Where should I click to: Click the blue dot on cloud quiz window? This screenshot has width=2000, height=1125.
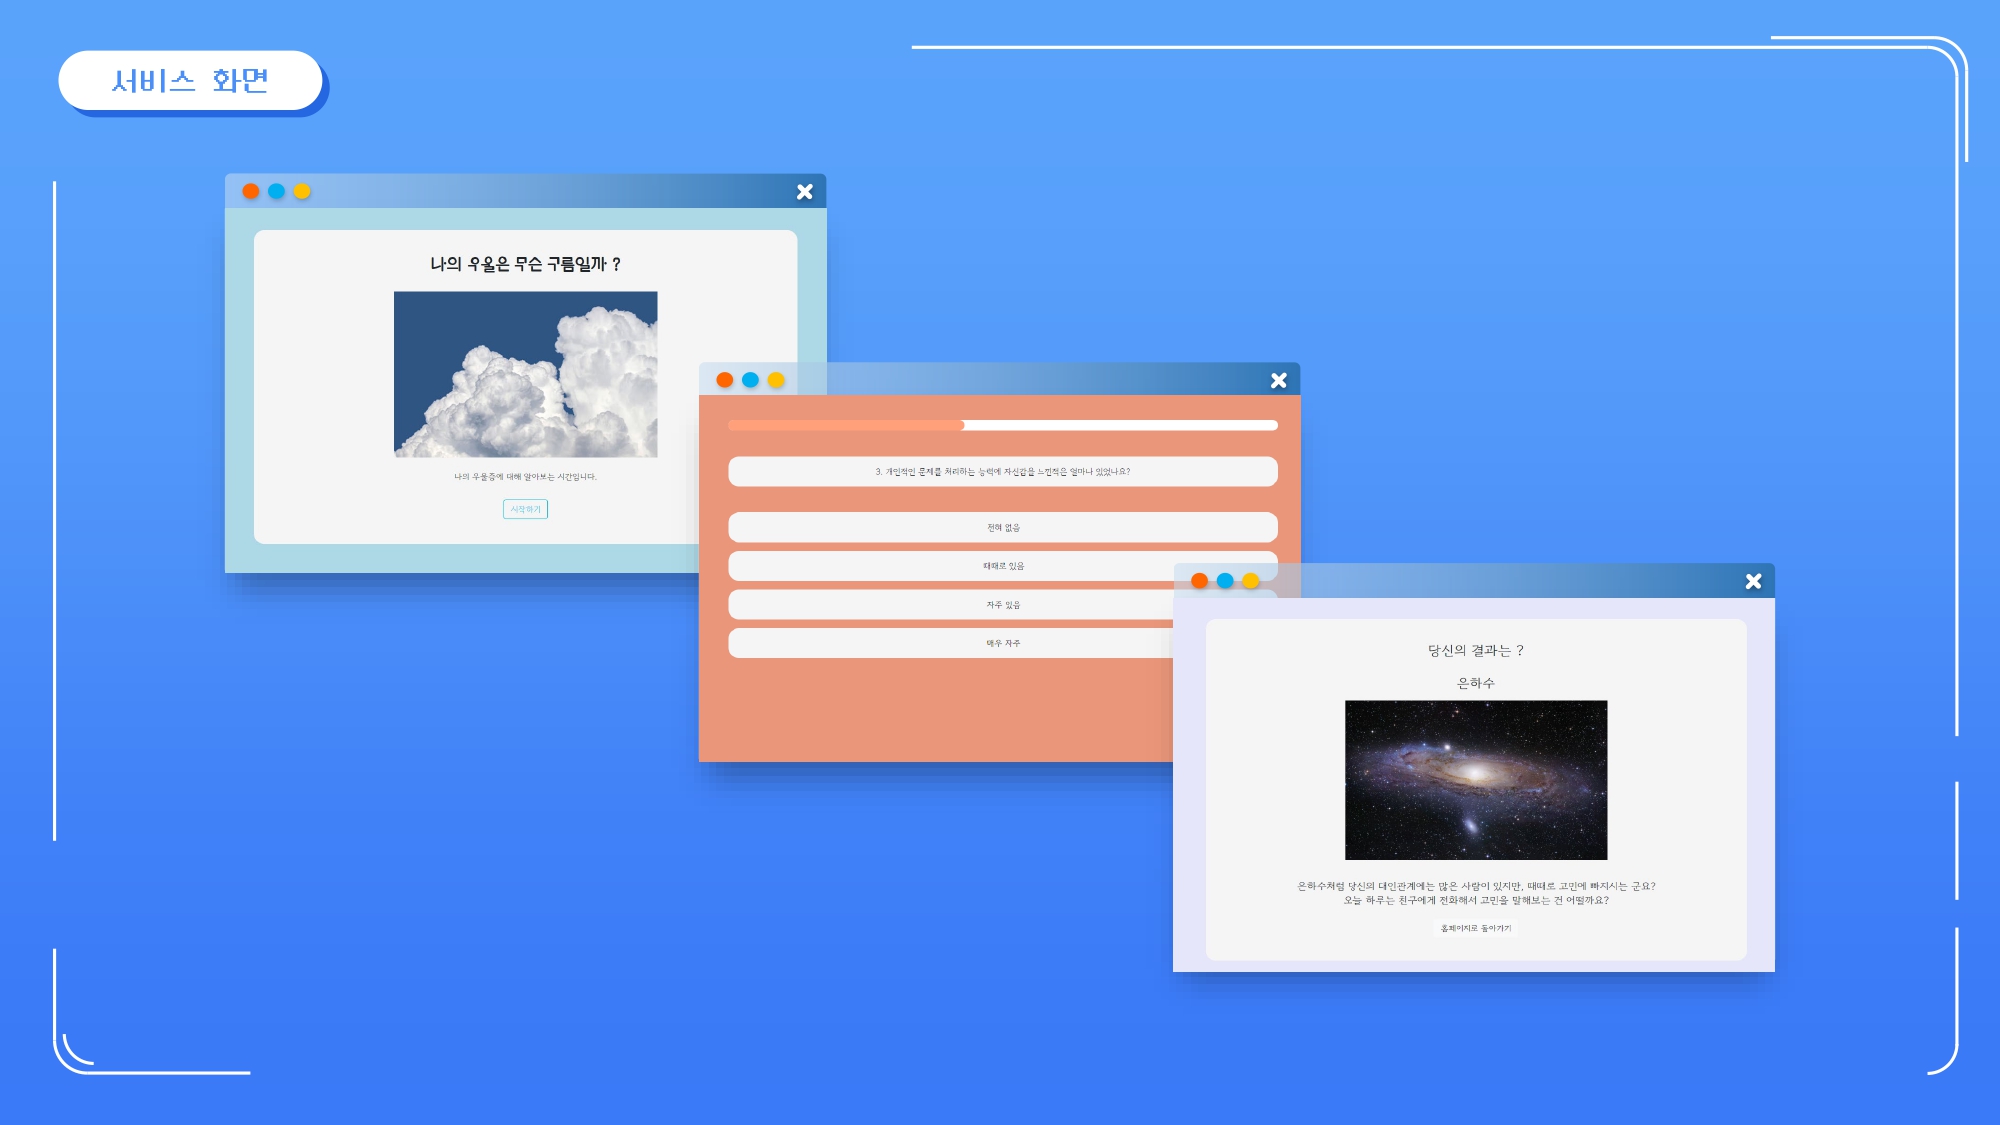pyautogui.click(x=277, y=191)
